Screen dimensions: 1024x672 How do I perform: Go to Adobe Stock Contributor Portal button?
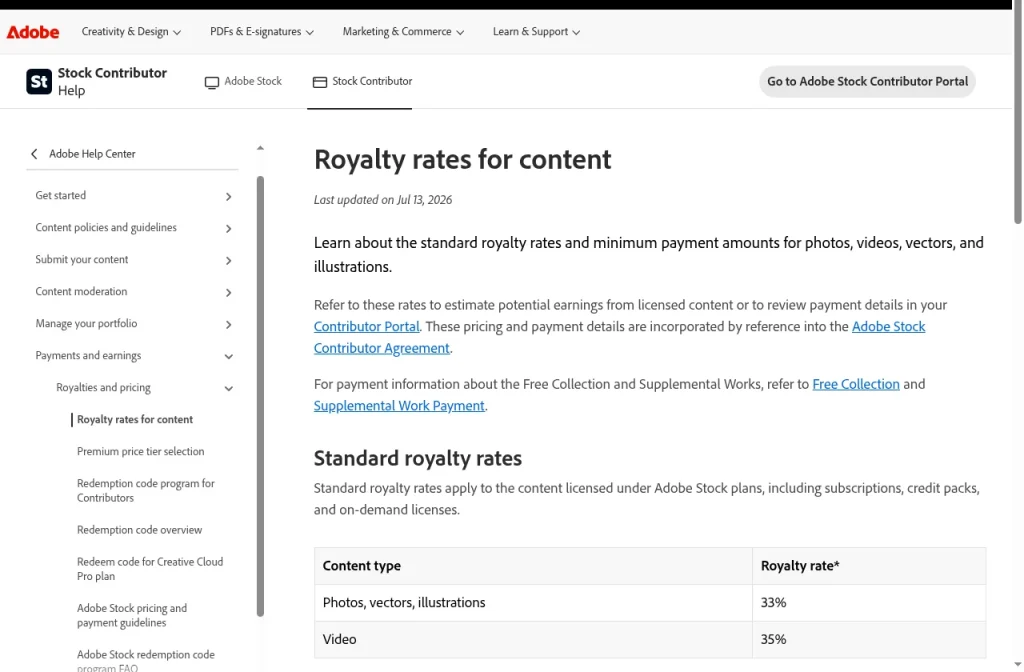click(x=867, y=82)
